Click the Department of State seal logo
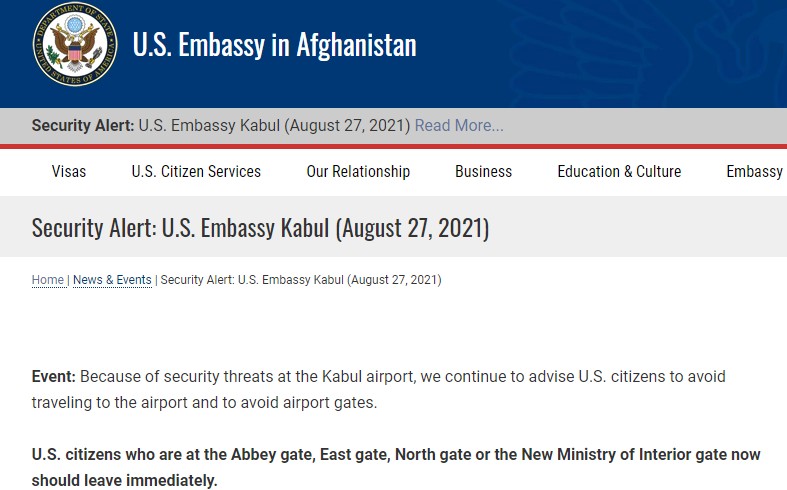Image resolution: width=787 pixels, height=490 pixels. point(74,45)
